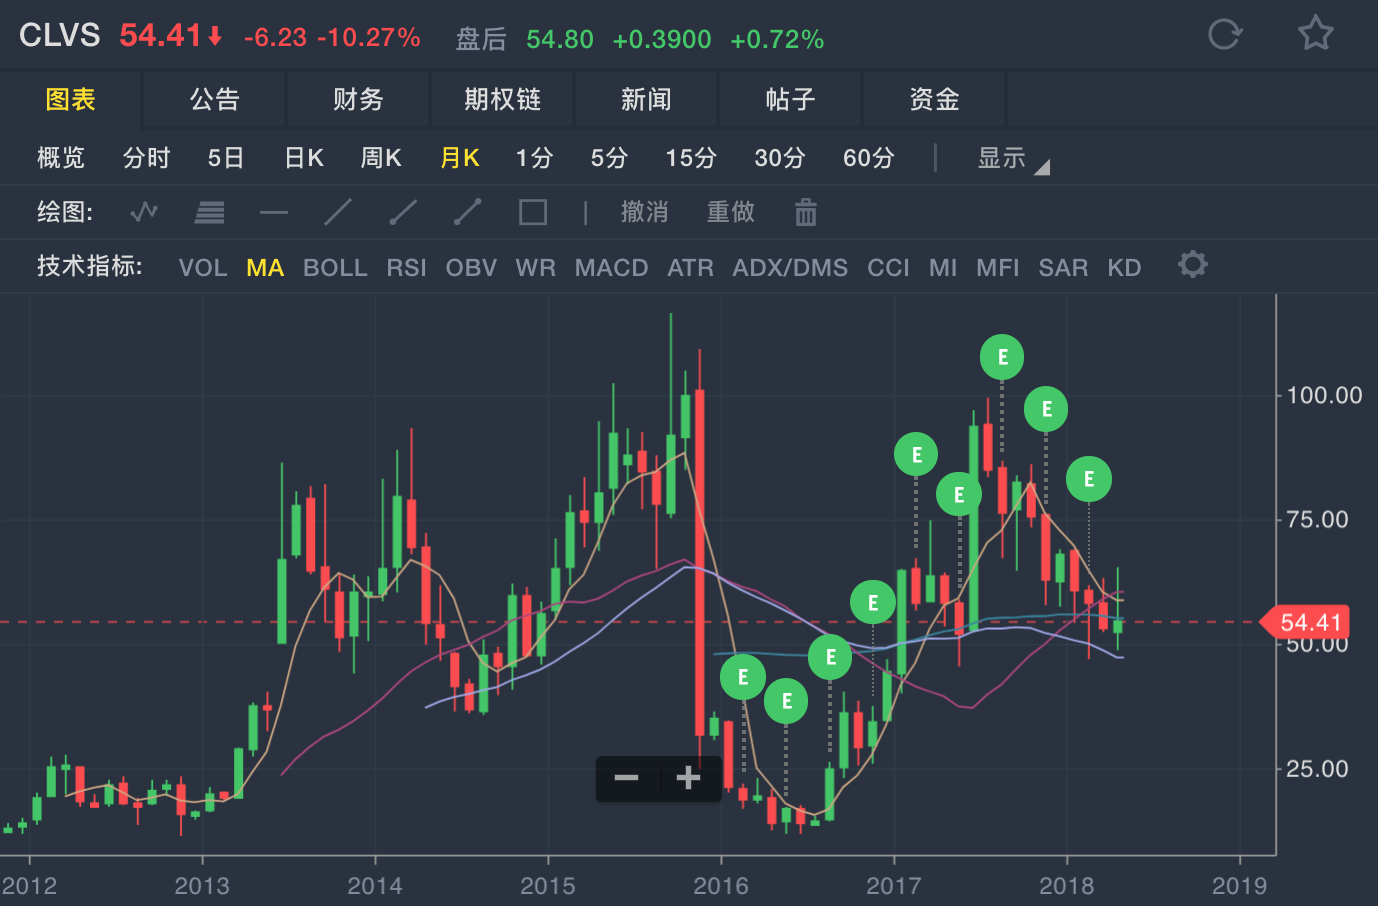Select the 分时 chart period
Screen dimensions: 1378x906
(x=146, y=158)
